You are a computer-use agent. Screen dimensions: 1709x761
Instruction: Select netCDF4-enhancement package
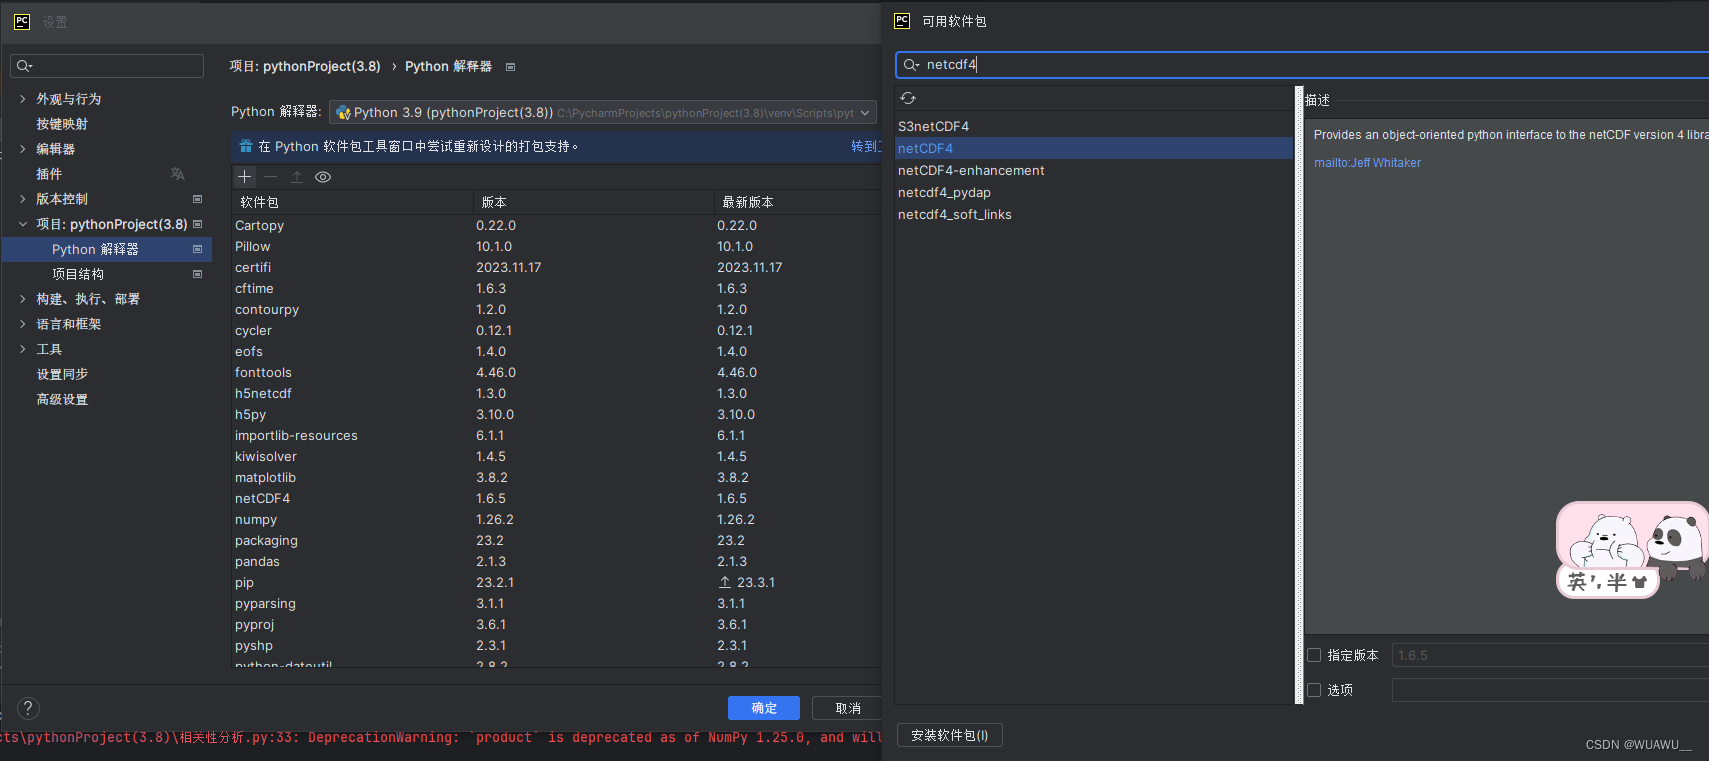(1094, 170)
